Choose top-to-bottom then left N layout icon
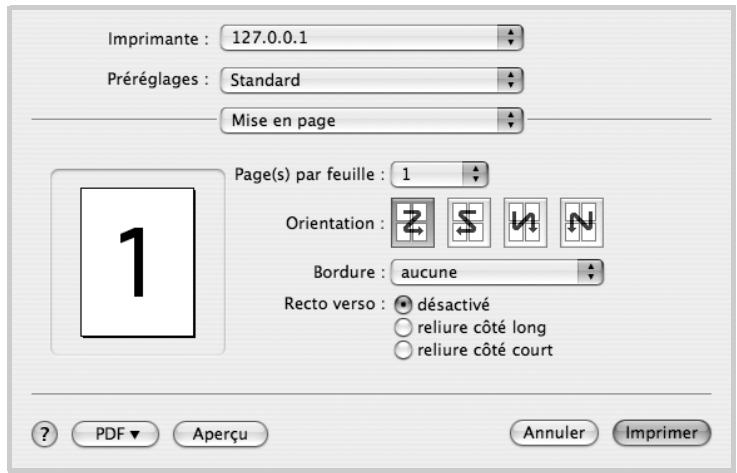 (x=581, y=223)
